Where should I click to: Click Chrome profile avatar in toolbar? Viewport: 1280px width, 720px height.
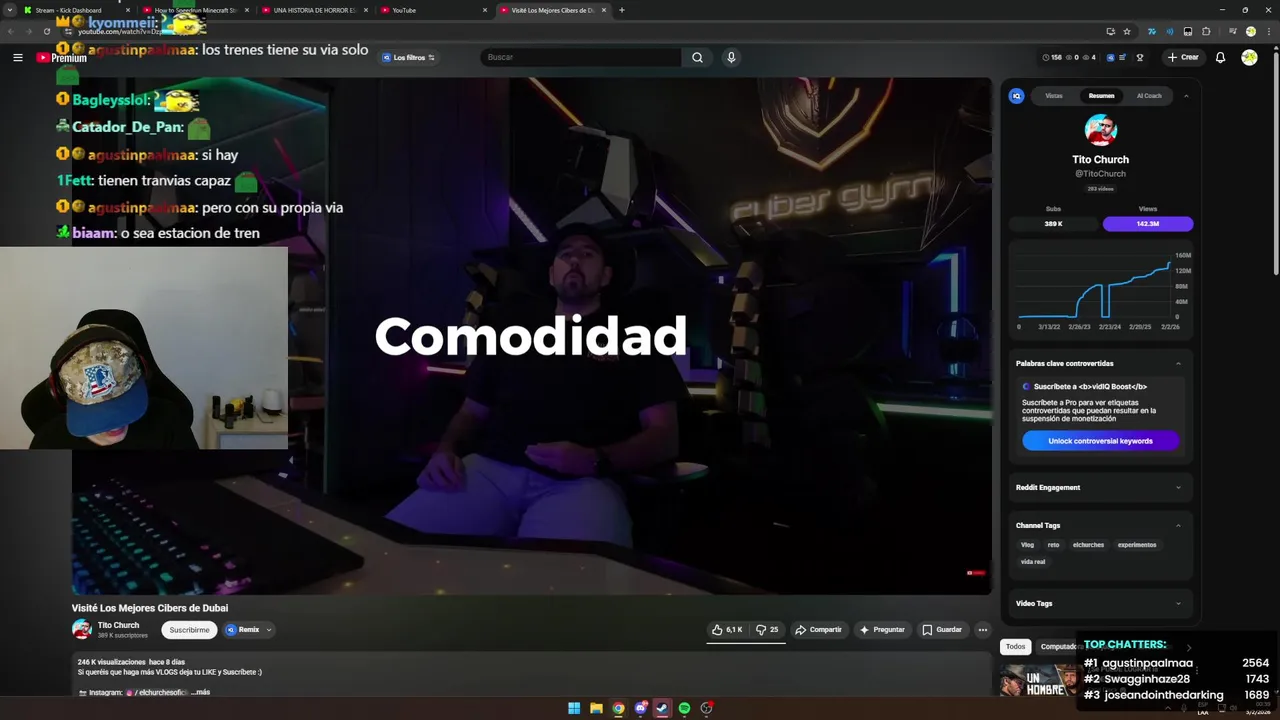click(1251, 31)
